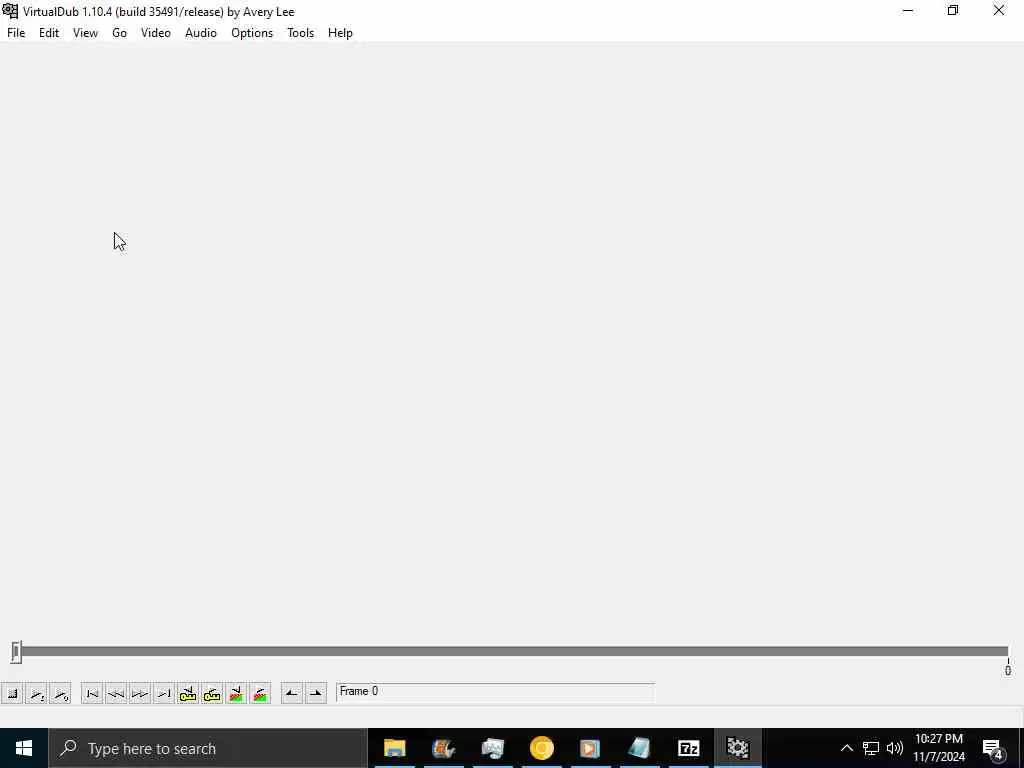
Task: Start input playback button
Action: pyautogui.click(x=37, y=694)
